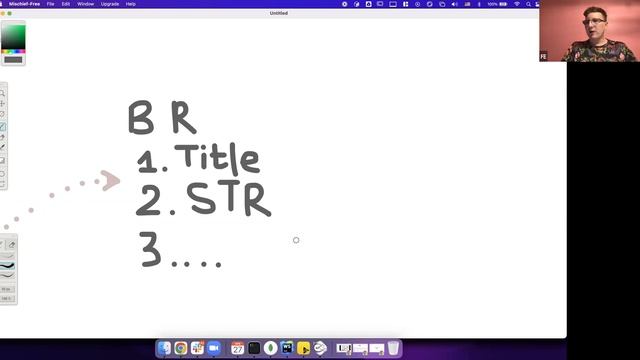640x360 pixels.
Task: Open the Help menu
Action: [x=131, y=4]
